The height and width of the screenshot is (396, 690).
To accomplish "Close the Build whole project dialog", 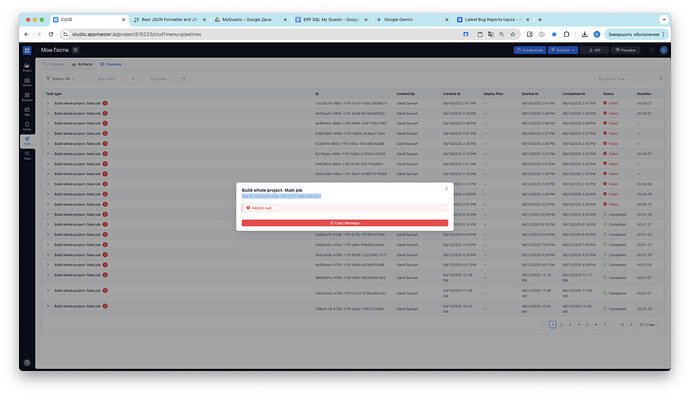I will point(446,189).
